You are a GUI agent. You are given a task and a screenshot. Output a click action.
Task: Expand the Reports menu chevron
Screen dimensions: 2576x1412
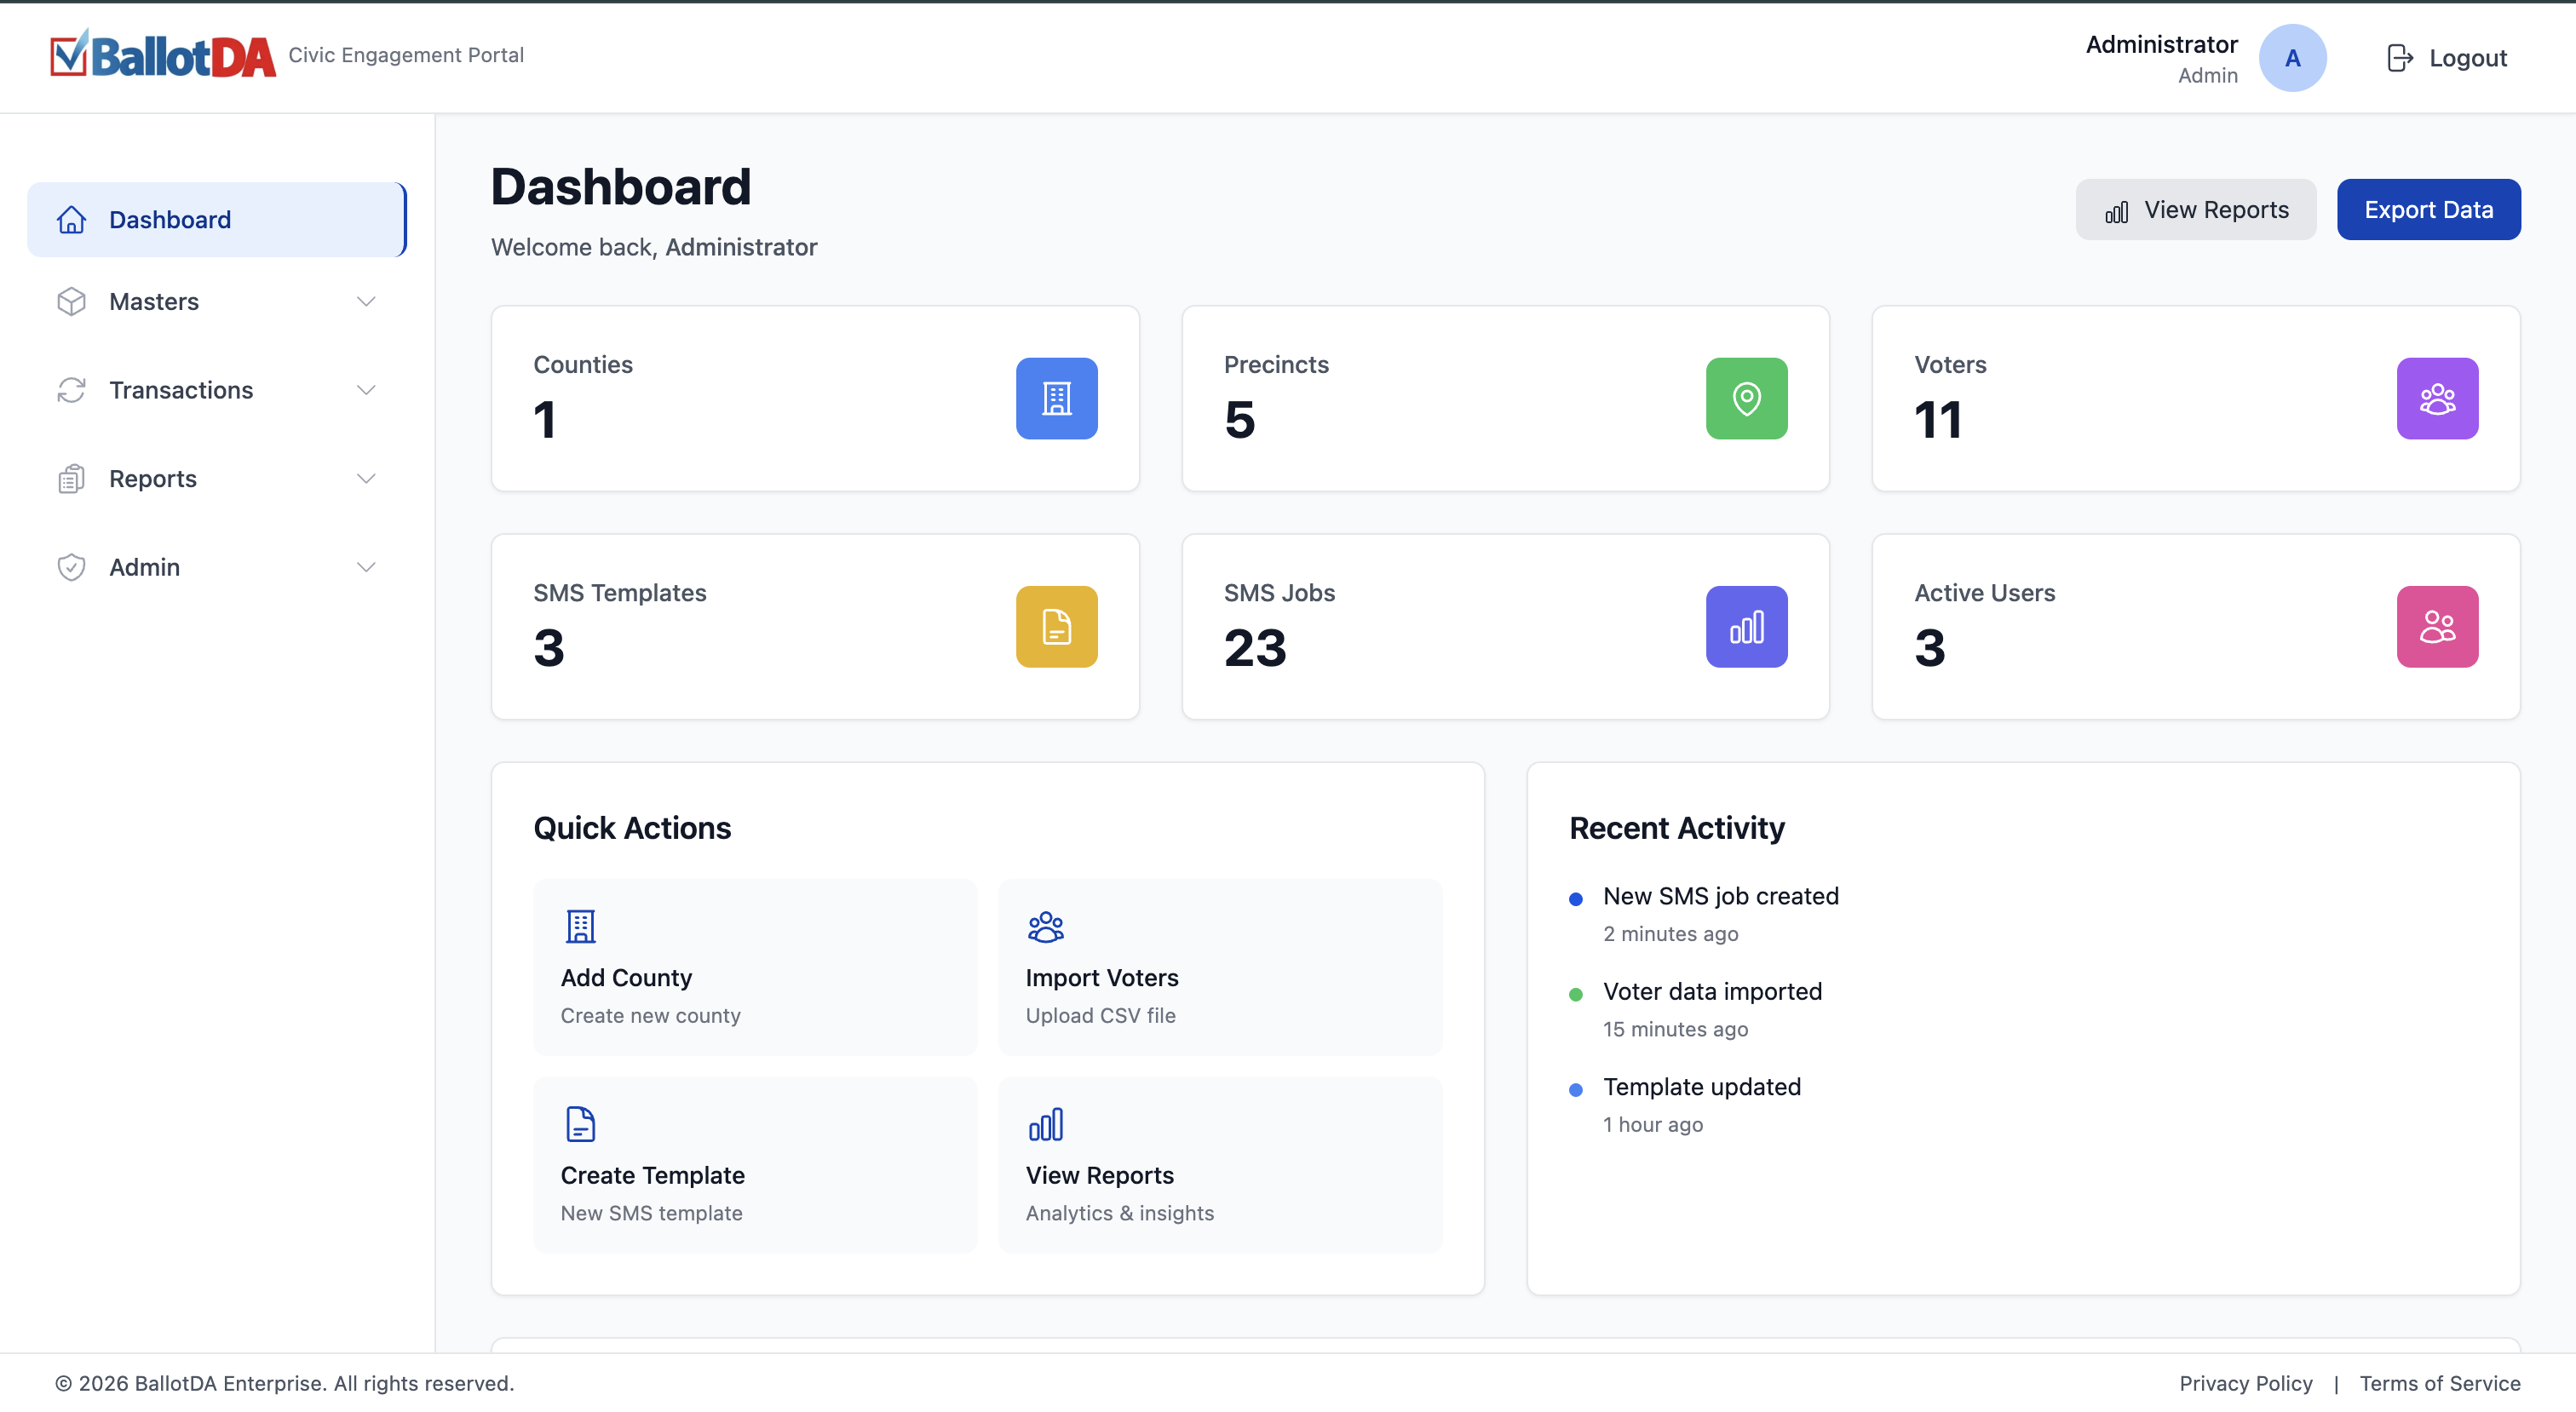click(366, 479)
